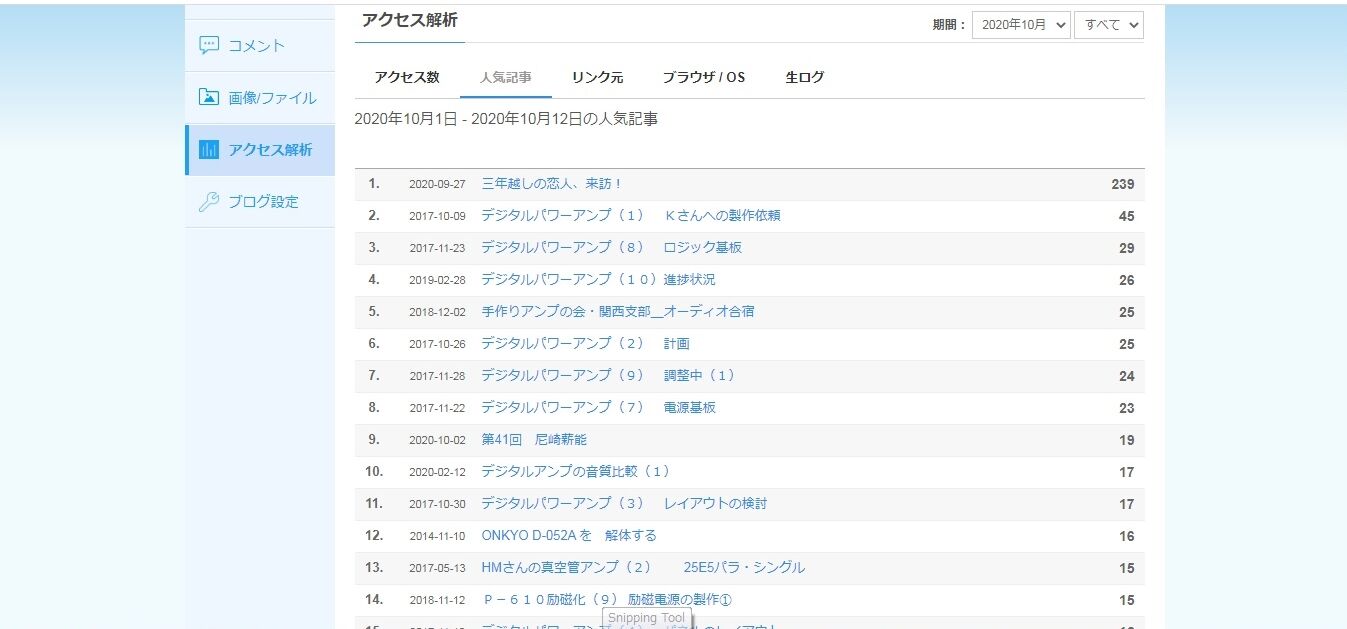Click the access count 16
The width and height of the screenshot is (1347, 629).
(1127, 536)
